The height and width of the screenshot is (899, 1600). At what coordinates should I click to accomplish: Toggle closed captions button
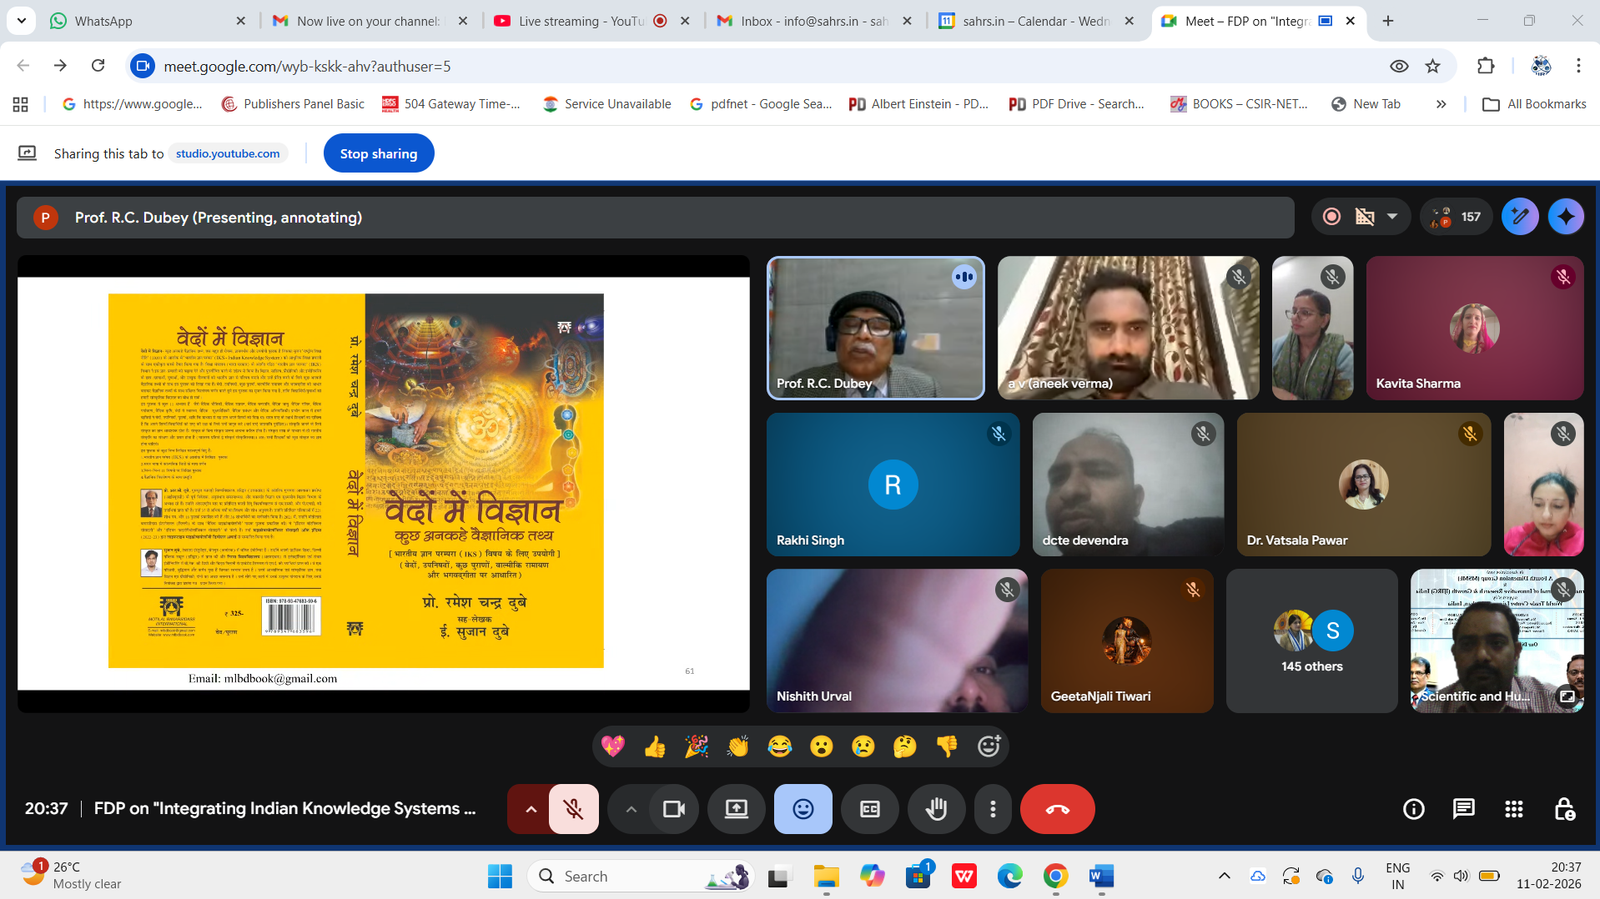pos(870,809)
